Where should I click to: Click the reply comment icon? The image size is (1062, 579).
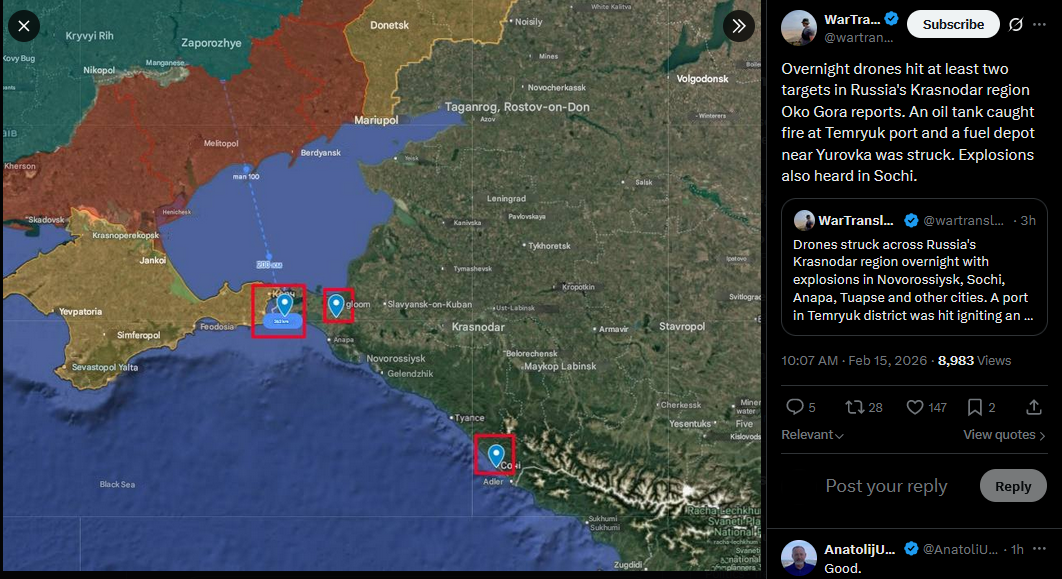coord(794,406)
